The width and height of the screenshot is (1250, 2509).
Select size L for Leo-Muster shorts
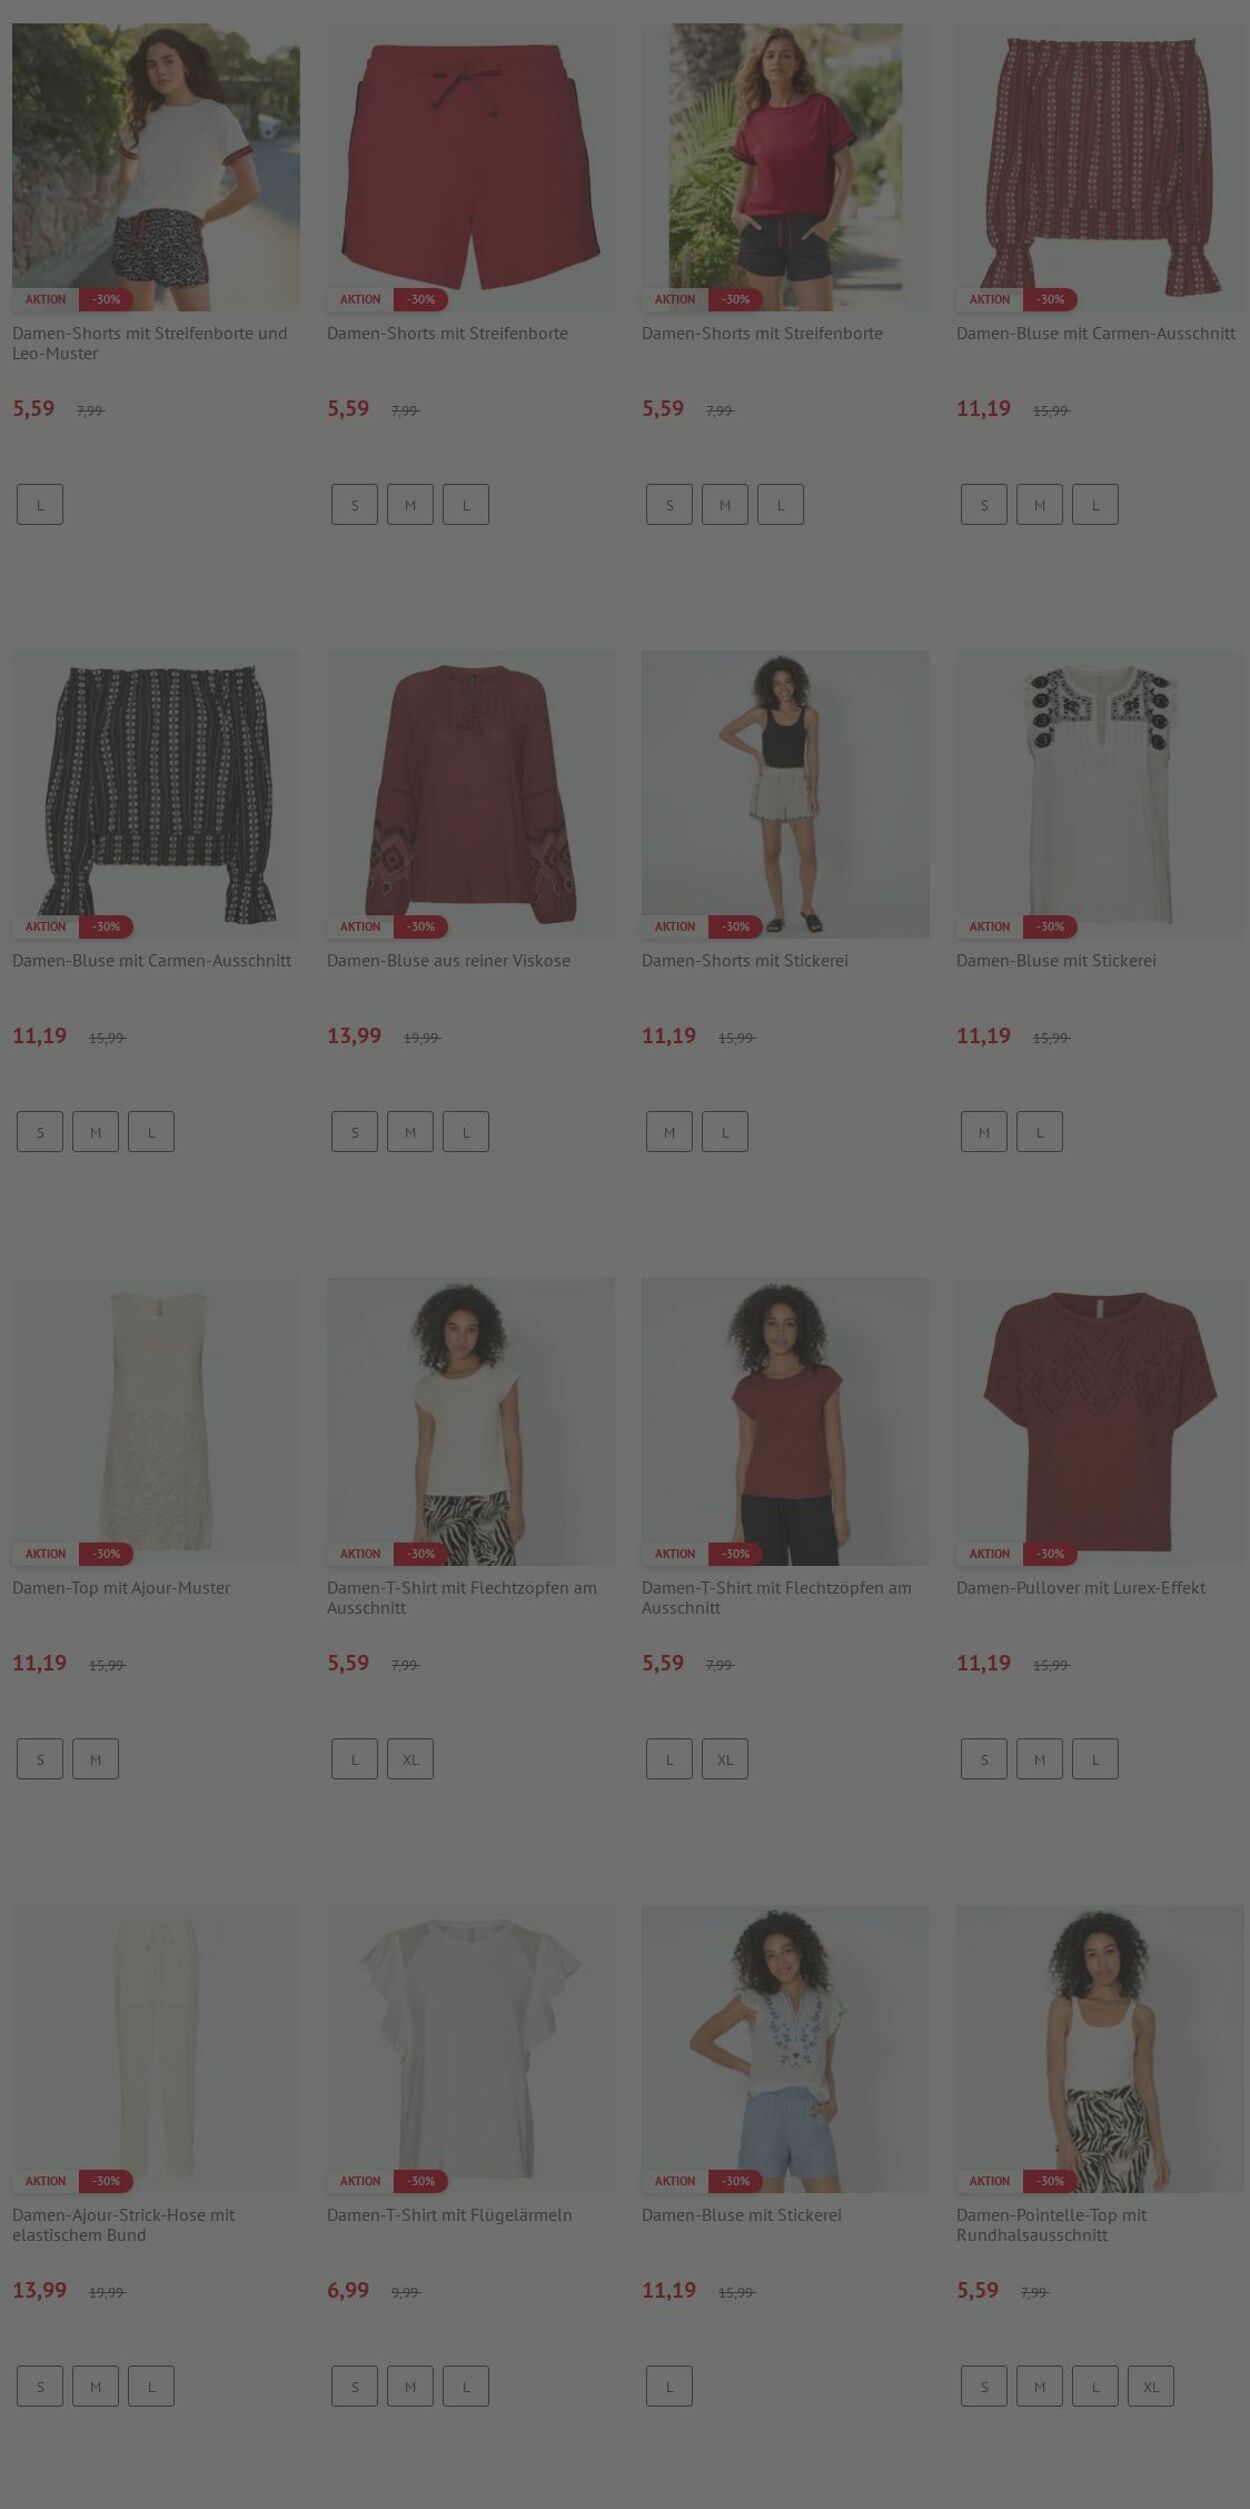pos(40,505)
